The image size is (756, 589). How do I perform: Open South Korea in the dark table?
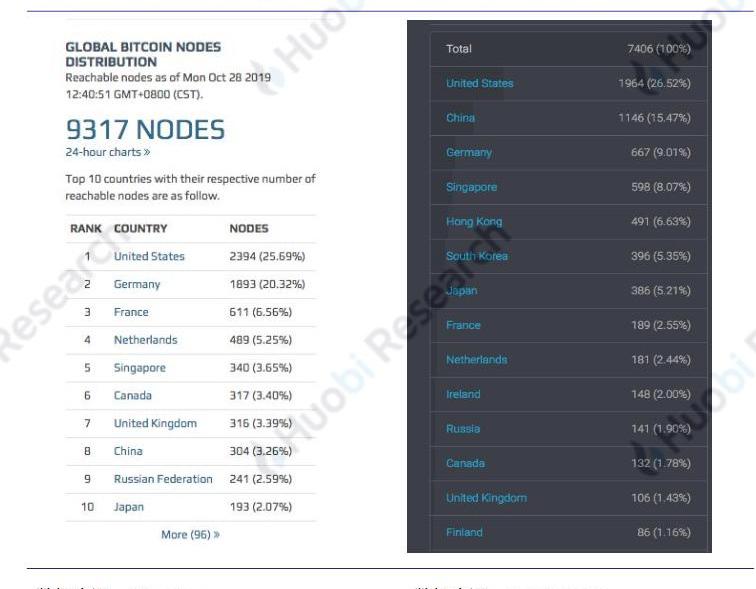click(x=477, y=256)
